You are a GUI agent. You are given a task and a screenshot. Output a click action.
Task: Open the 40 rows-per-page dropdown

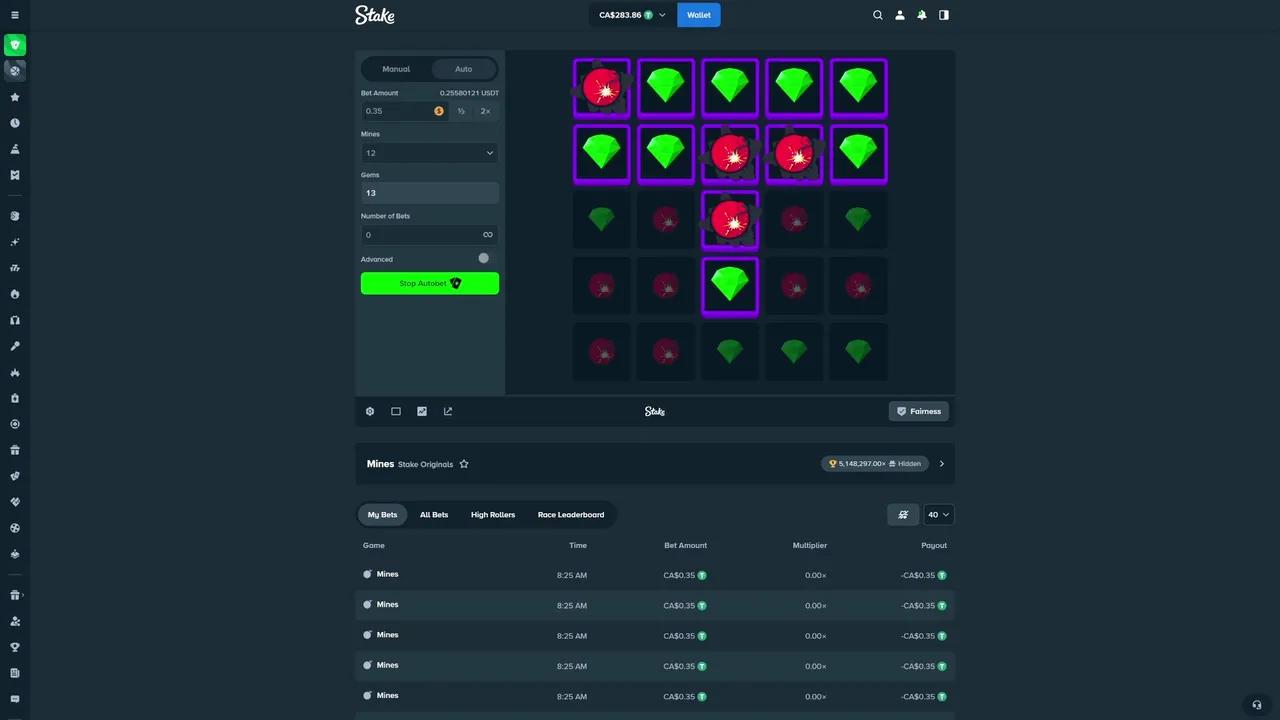click(x=939, y=514)
